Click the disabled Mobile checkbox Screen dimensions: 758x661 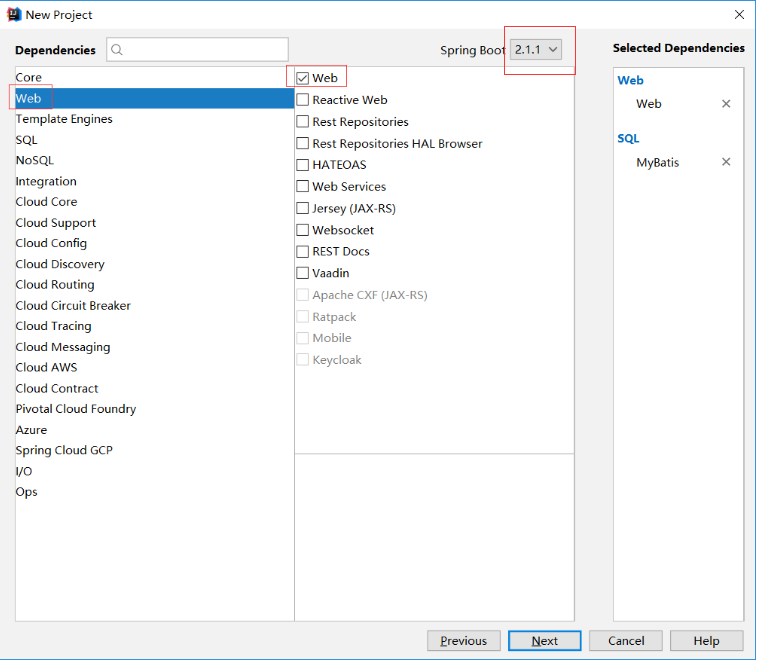pos(303,338)
